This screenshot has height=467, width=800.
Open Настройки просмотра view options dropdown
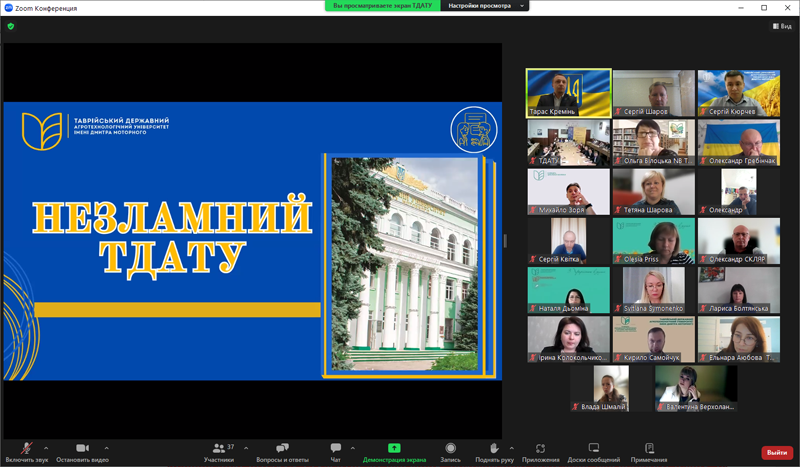tap(485, 6)
